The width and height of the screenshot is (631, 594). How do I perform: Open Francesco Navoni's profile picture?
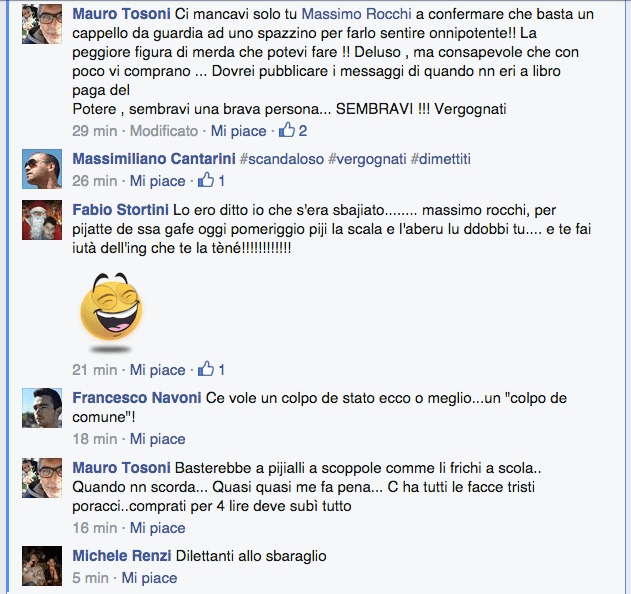coord(42,408)
